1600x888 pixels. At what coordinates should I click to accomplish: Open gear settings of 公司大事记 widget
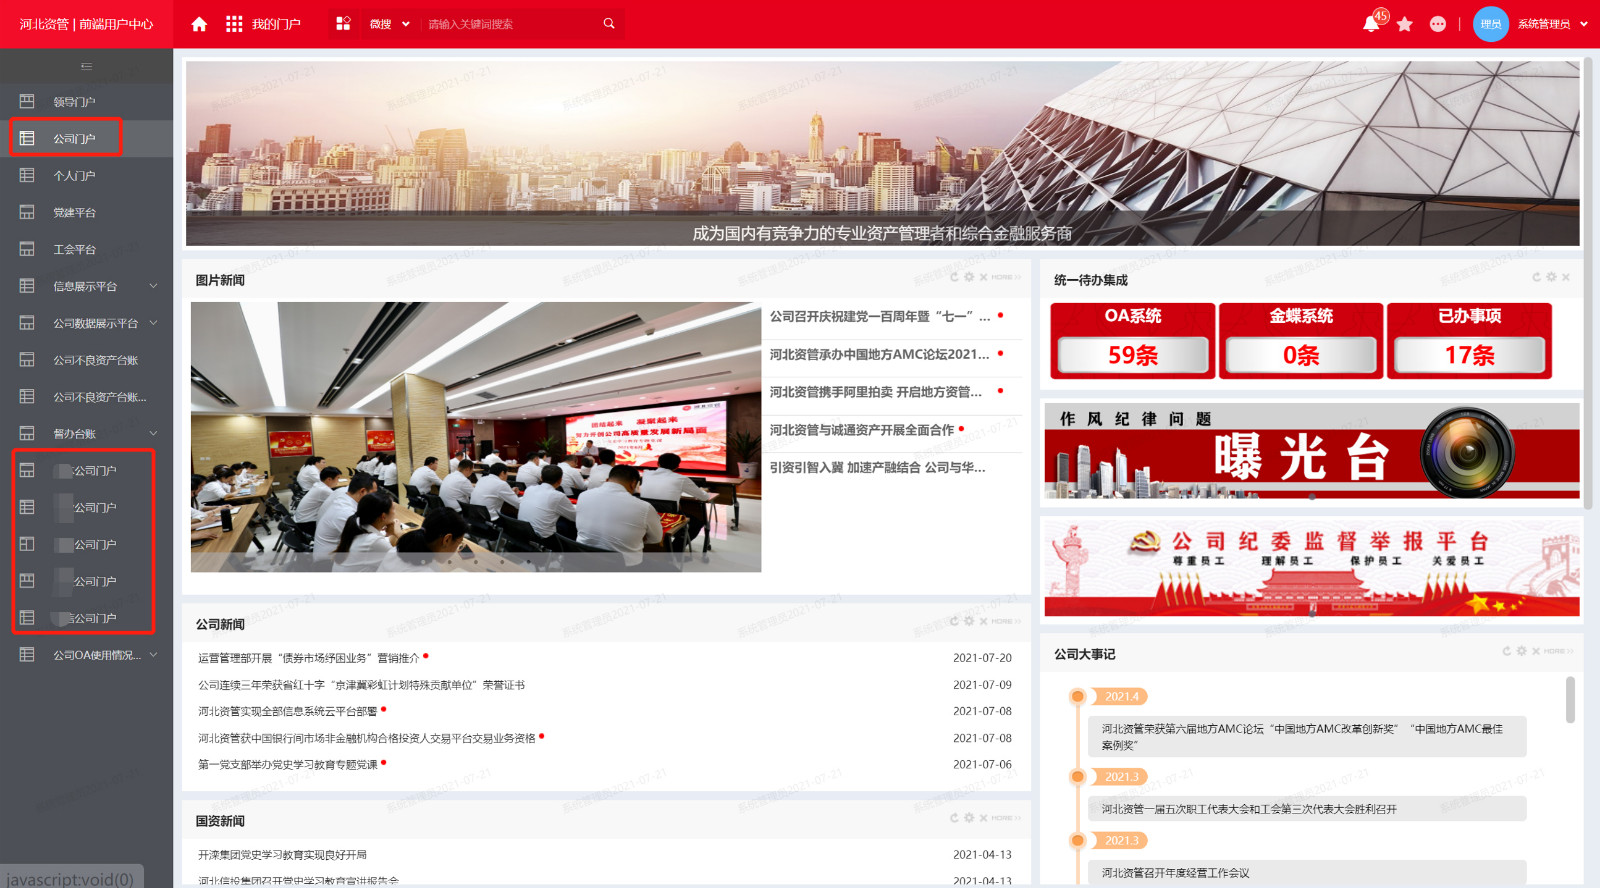pyautogui.click(x=1521, y=651)
